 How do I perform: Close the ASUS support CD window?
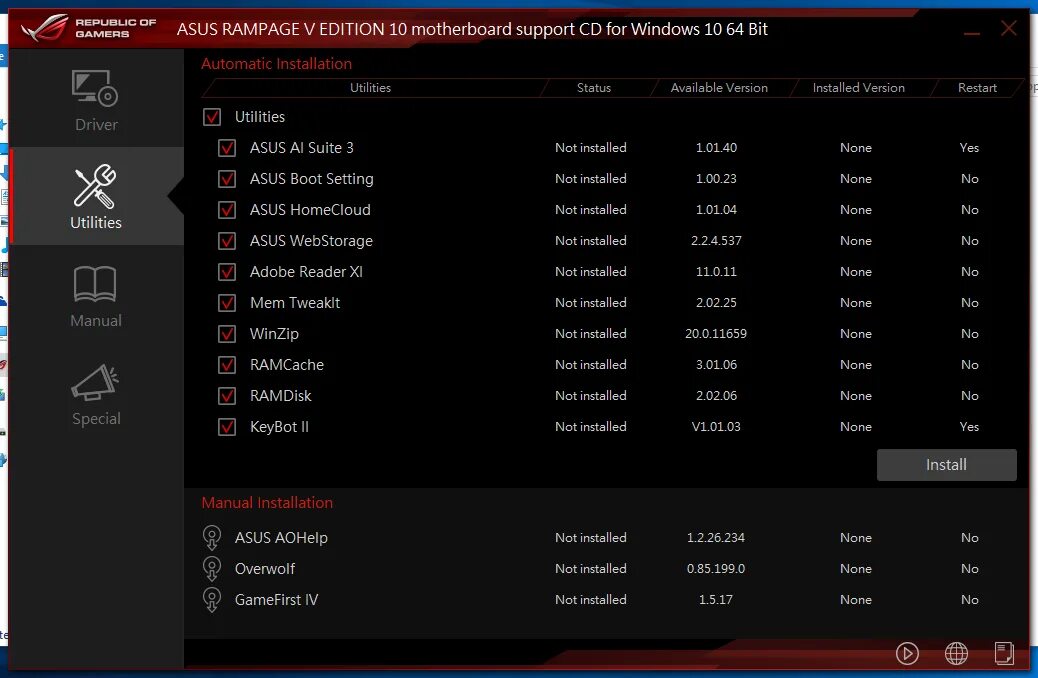[1008, 28]
